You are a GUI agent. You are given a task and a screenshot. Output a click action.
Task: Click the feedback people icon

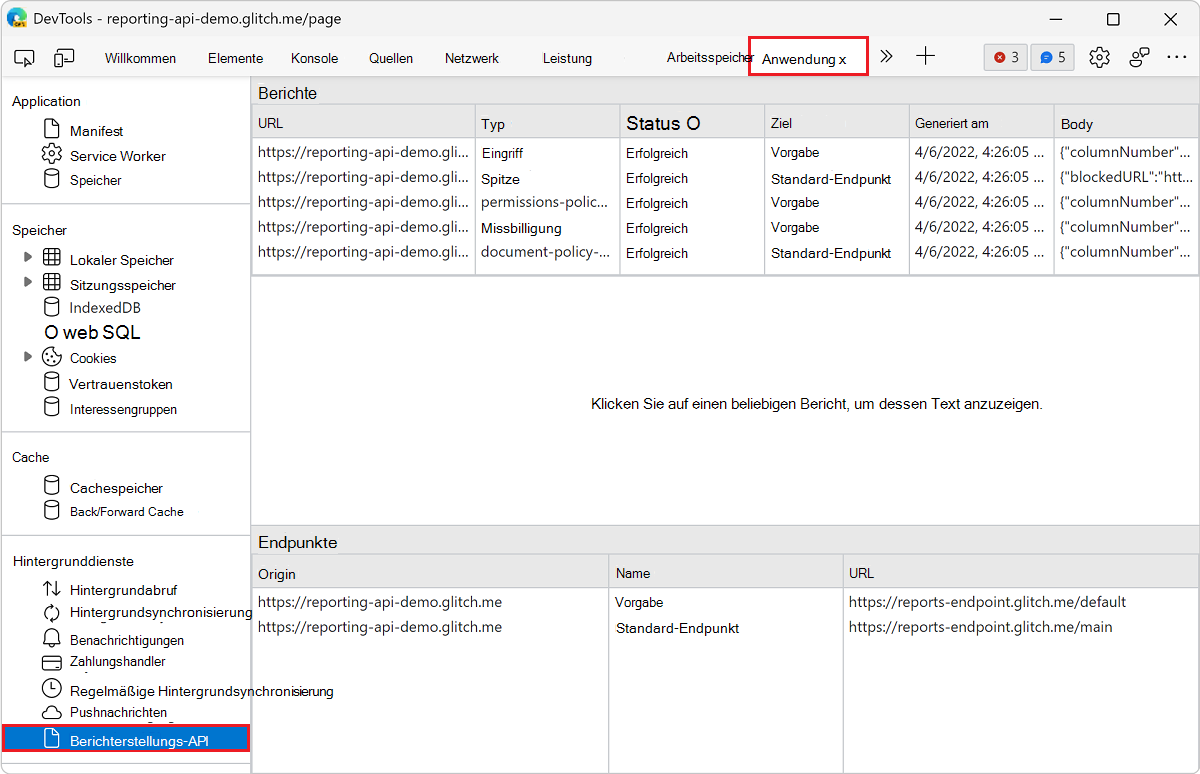point(1139,58)
